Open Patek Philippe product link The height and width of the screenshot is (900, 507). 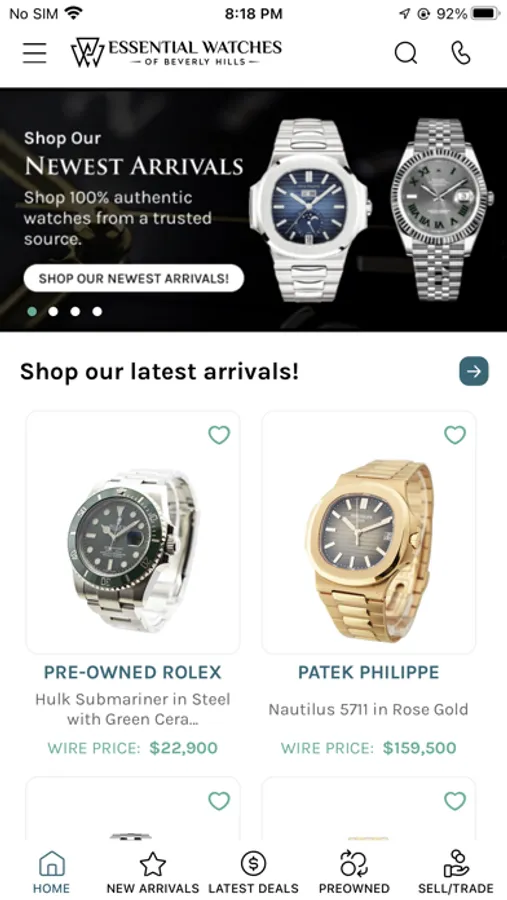(369, 672)
